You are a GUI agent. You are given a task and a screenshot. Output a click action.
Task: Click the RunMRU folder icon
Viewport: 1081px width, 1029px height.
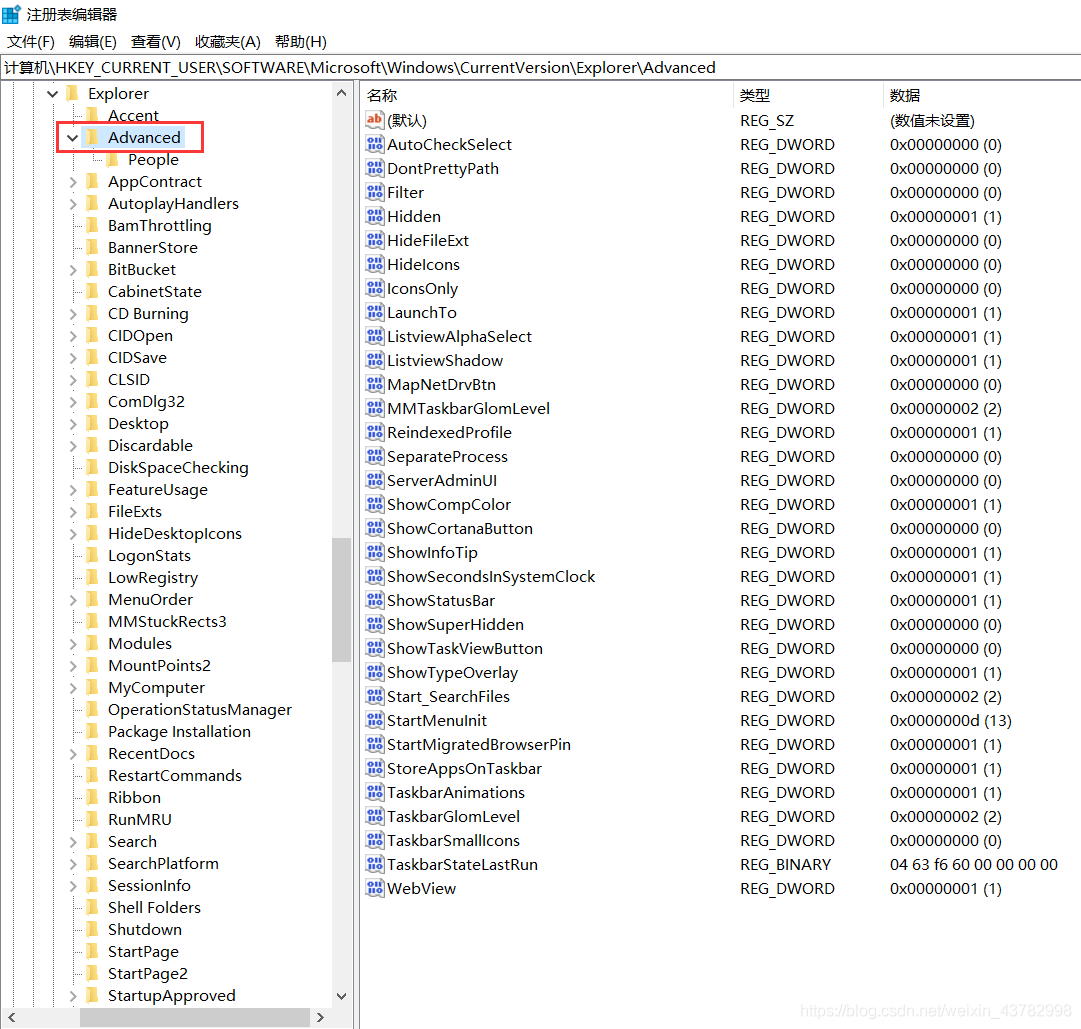point(92,819)
